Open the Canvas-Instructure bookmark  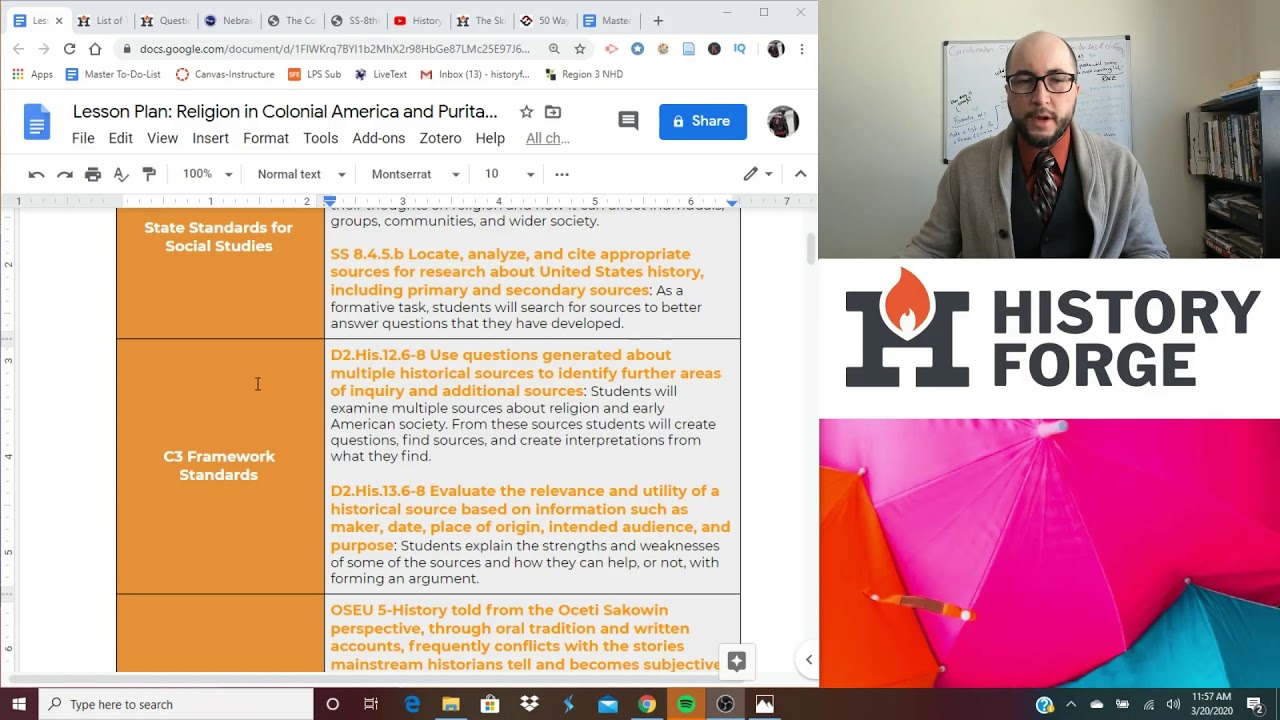225,74
